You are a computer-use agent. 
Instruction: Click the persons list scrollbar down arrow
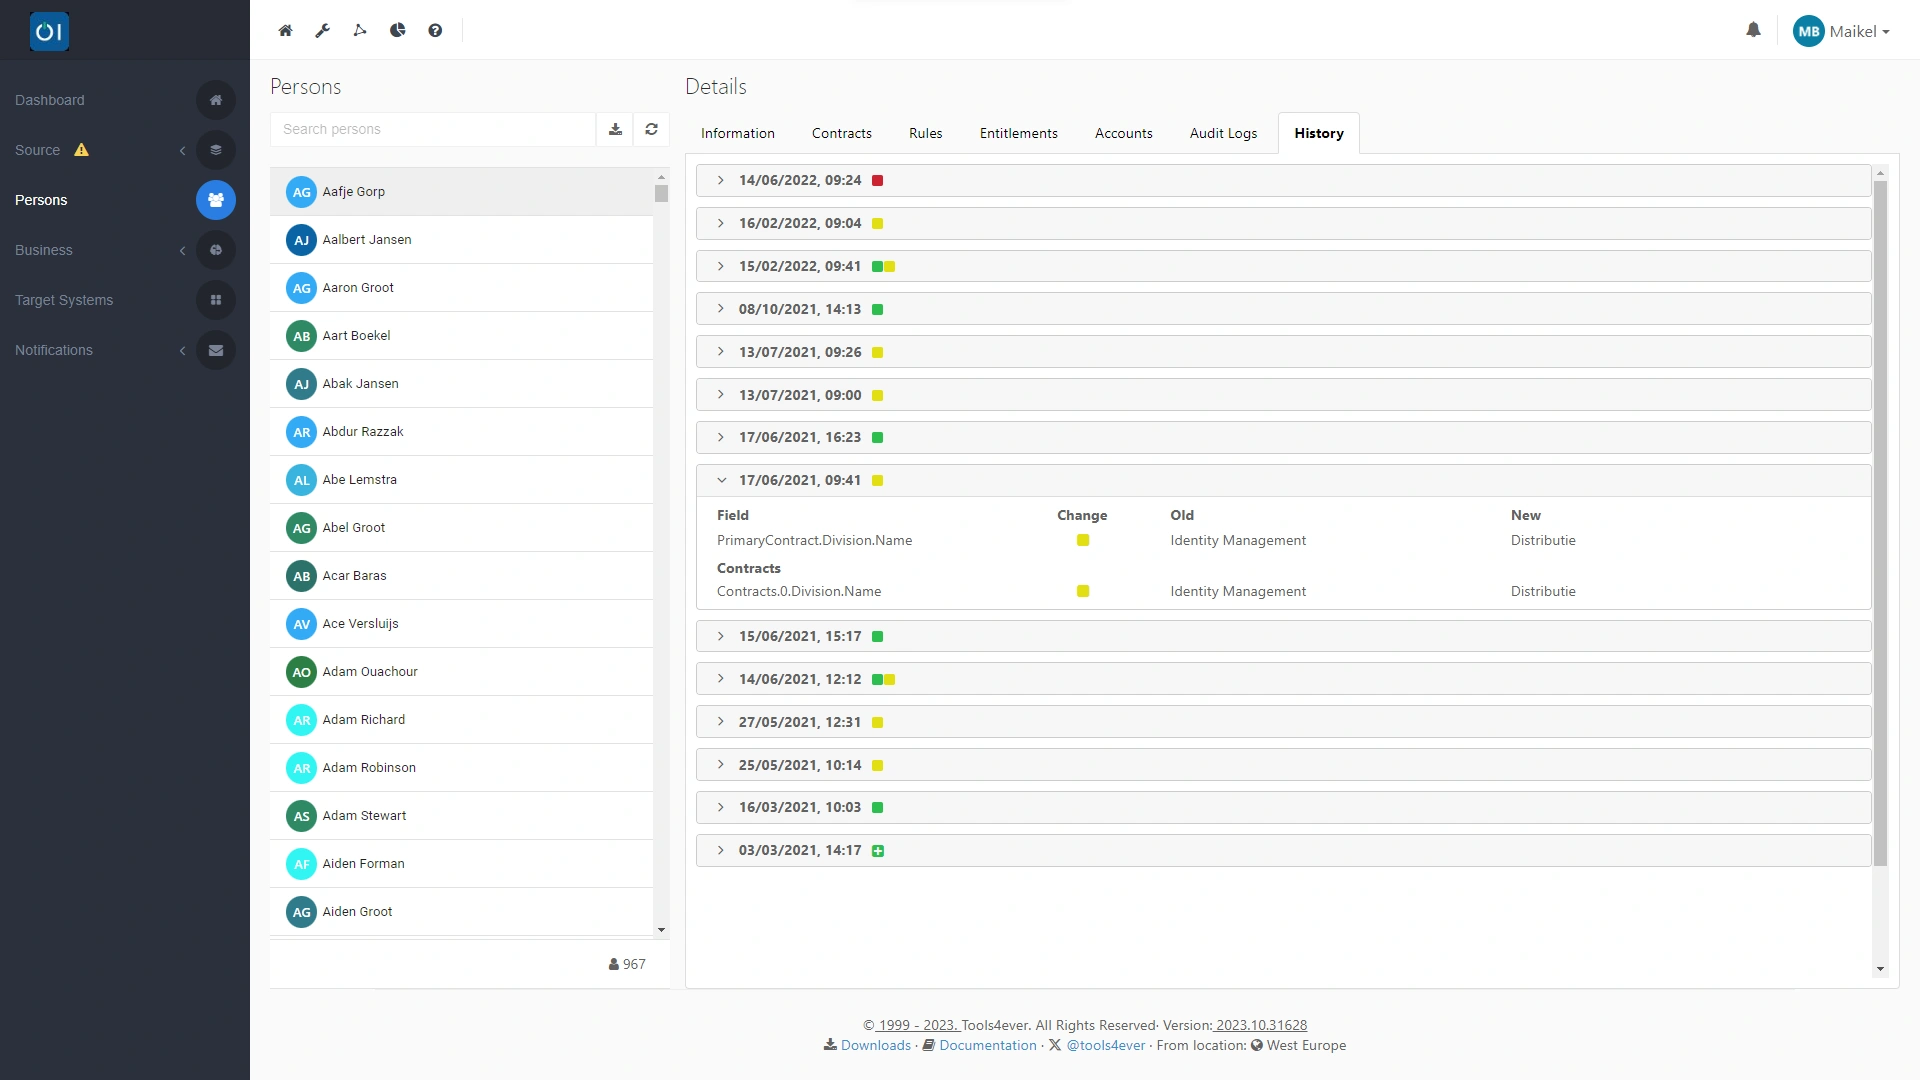tap(661, 930)
